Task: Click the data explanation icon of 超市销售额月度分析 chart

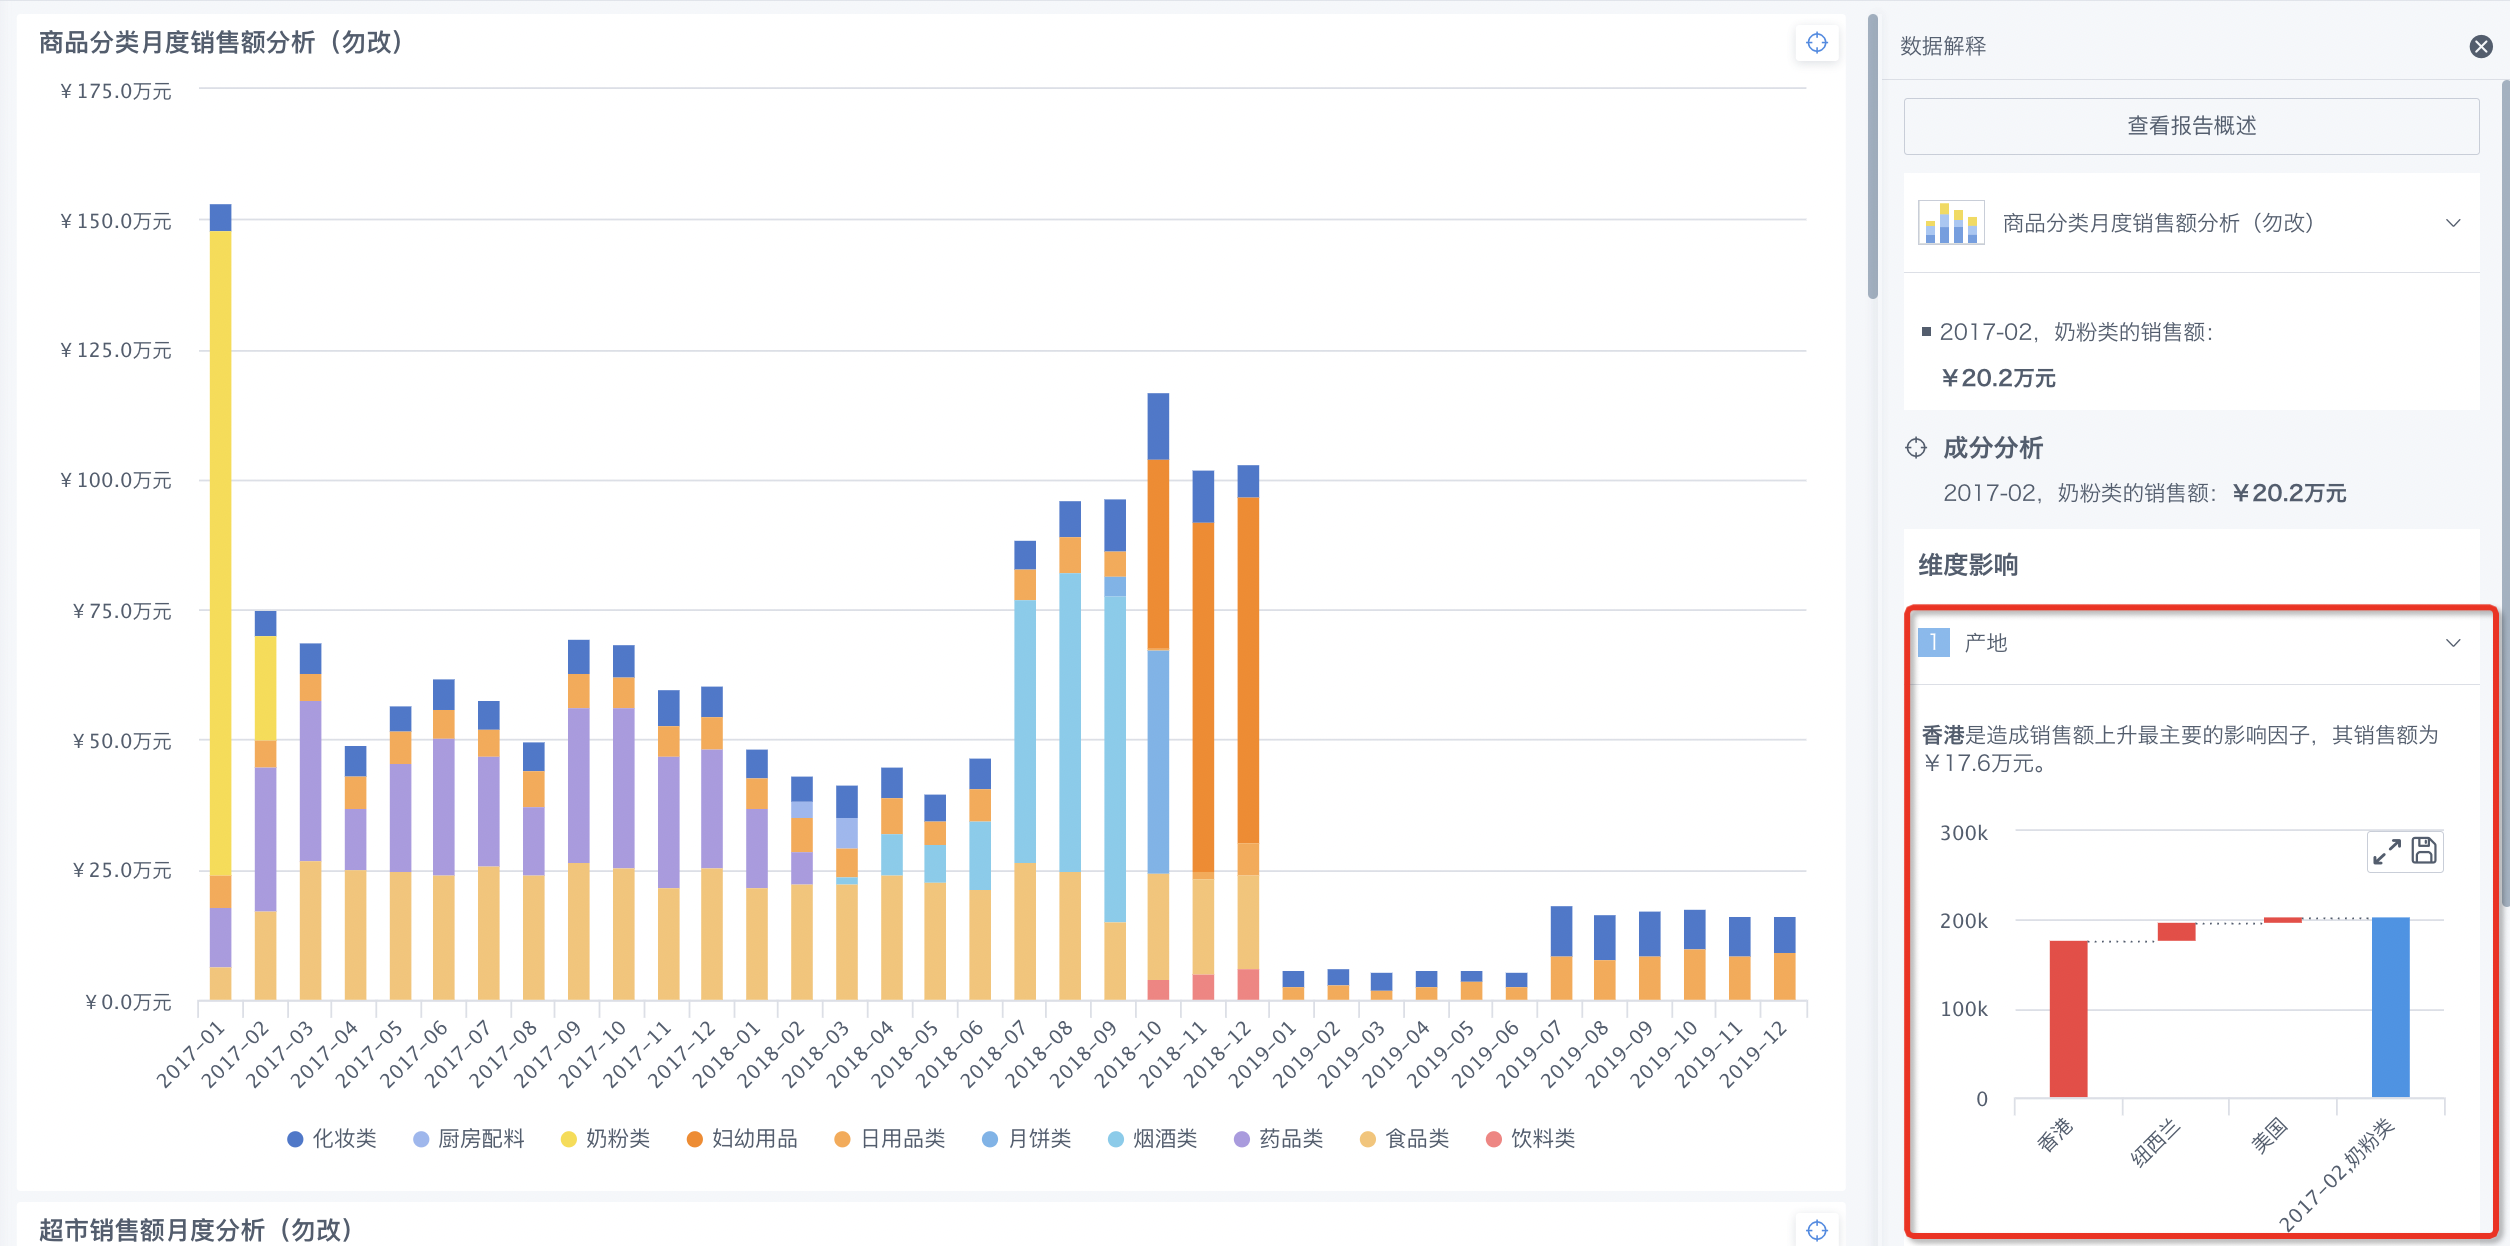Action: coord(1816,1229)
